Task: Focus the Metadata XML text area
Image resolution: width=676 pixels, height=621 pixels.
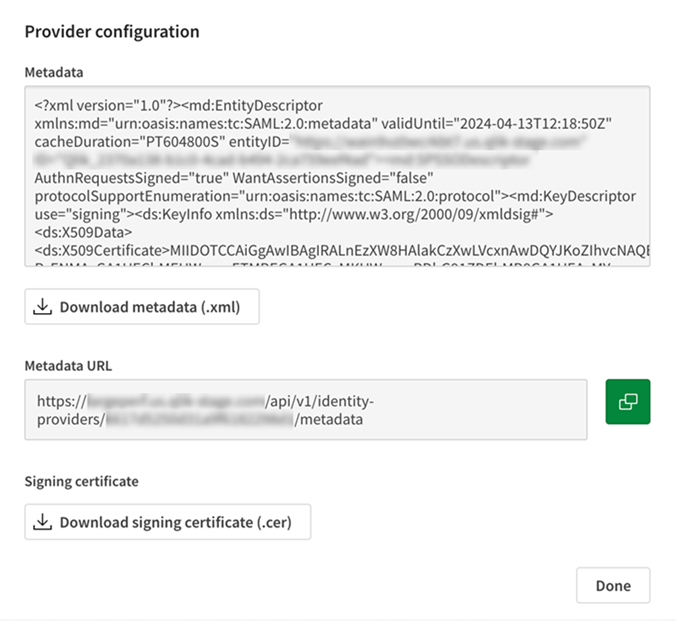Action: point(337,176)
